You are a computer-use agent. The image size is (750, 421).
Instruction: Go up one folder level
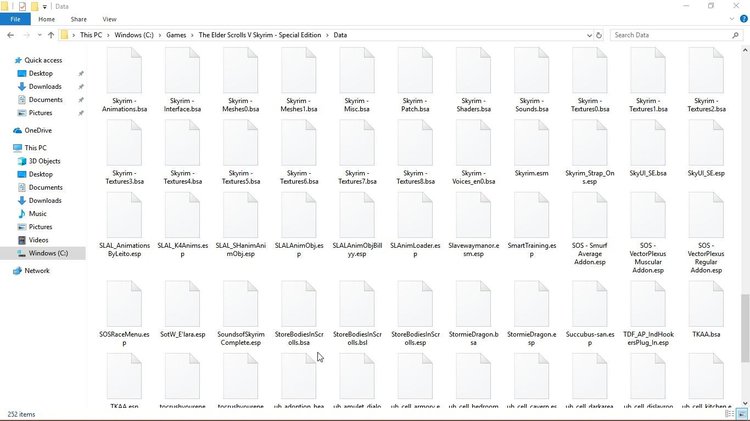[51, 35]
